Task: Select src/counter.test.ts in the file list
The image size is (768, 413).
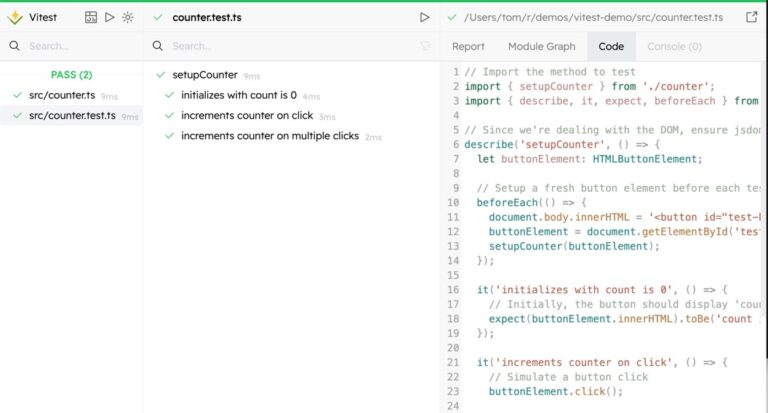Action: [x=72, y=116]
